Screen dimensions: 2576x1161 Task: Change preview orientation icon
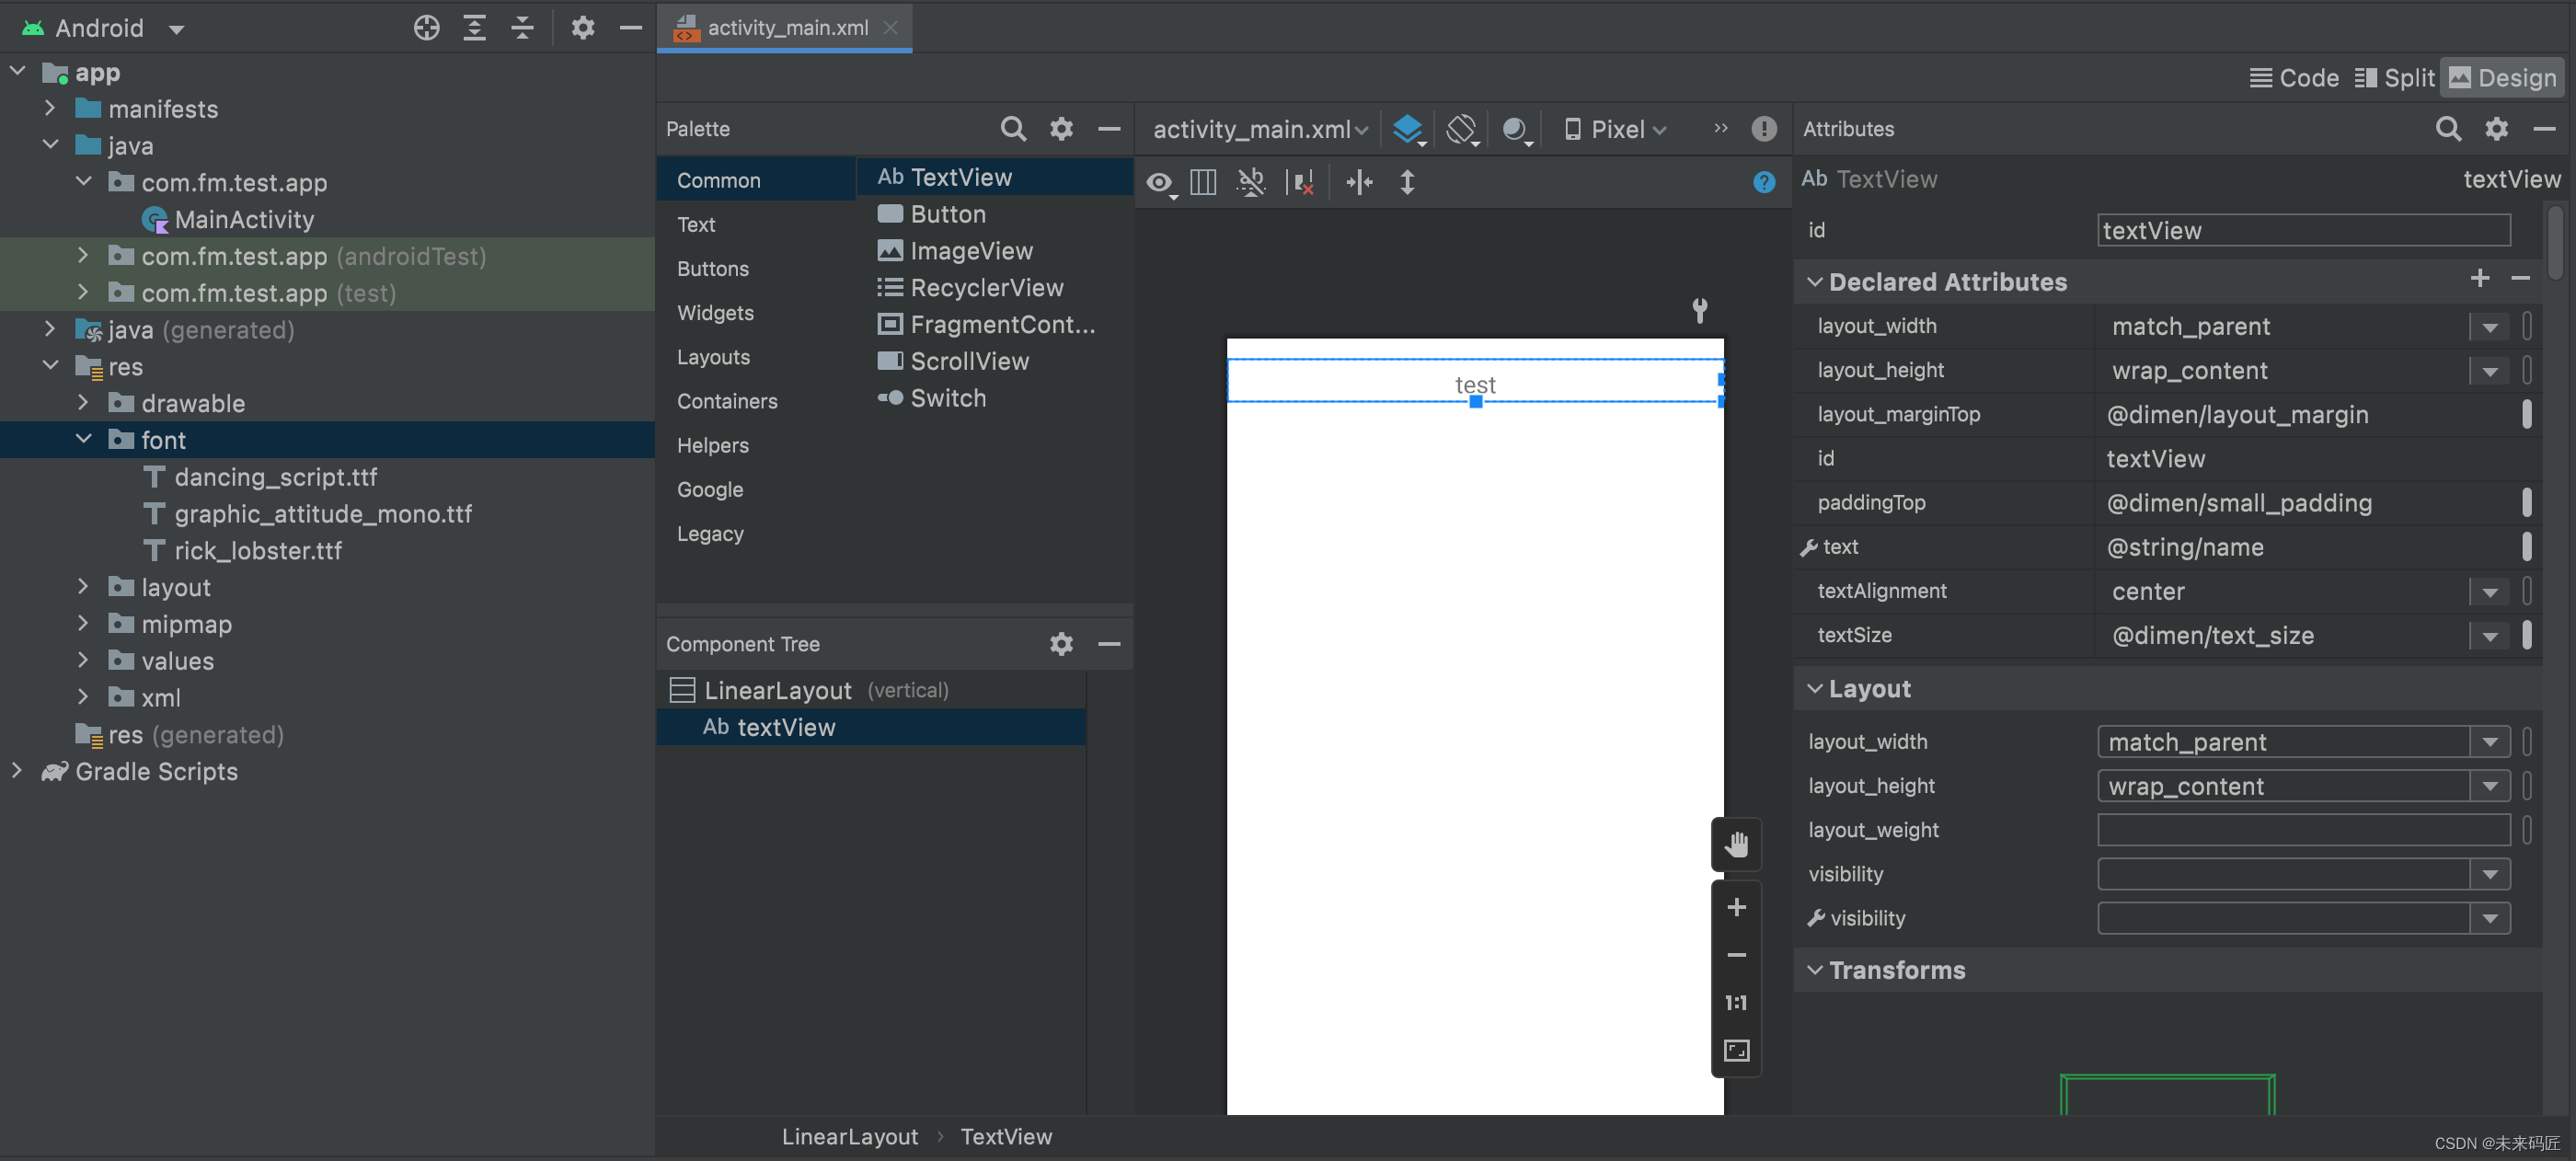(x=1462, y=129)
